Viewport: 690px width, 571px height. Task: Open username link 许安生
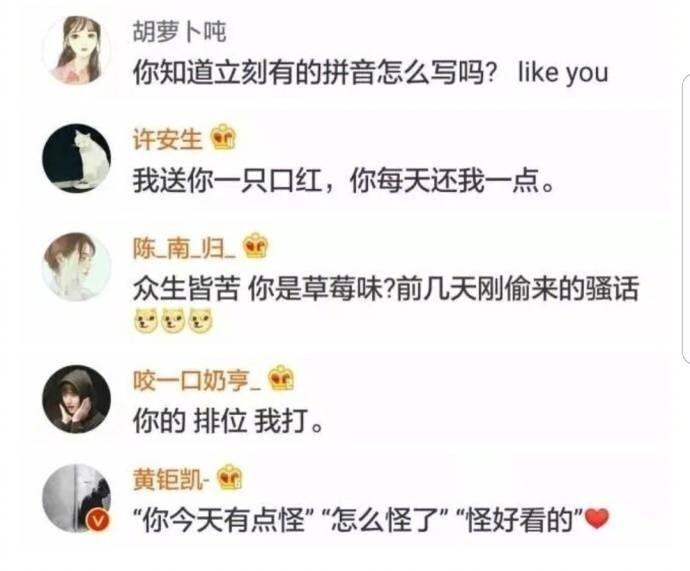click(x=168, y=139)
